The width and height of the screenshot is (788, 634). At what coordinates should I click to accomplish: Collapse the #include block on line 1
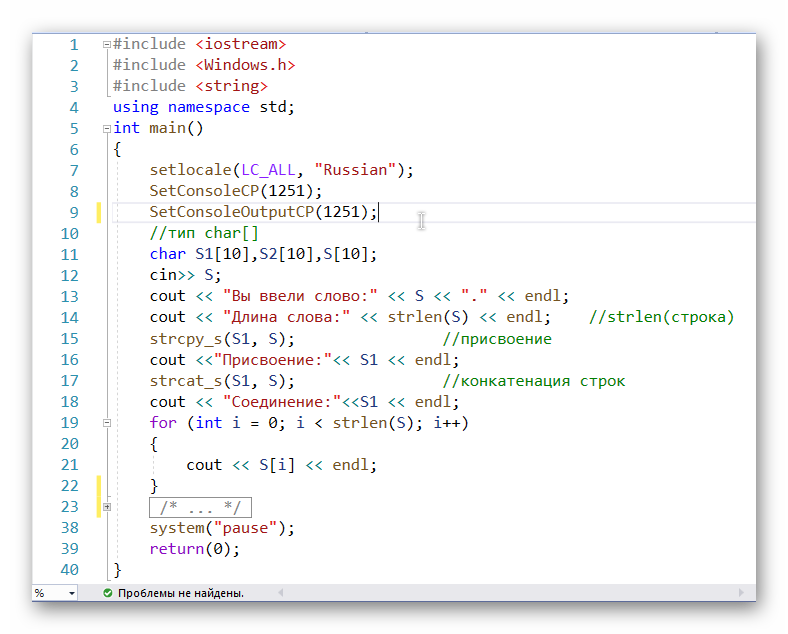click(106, 44)
